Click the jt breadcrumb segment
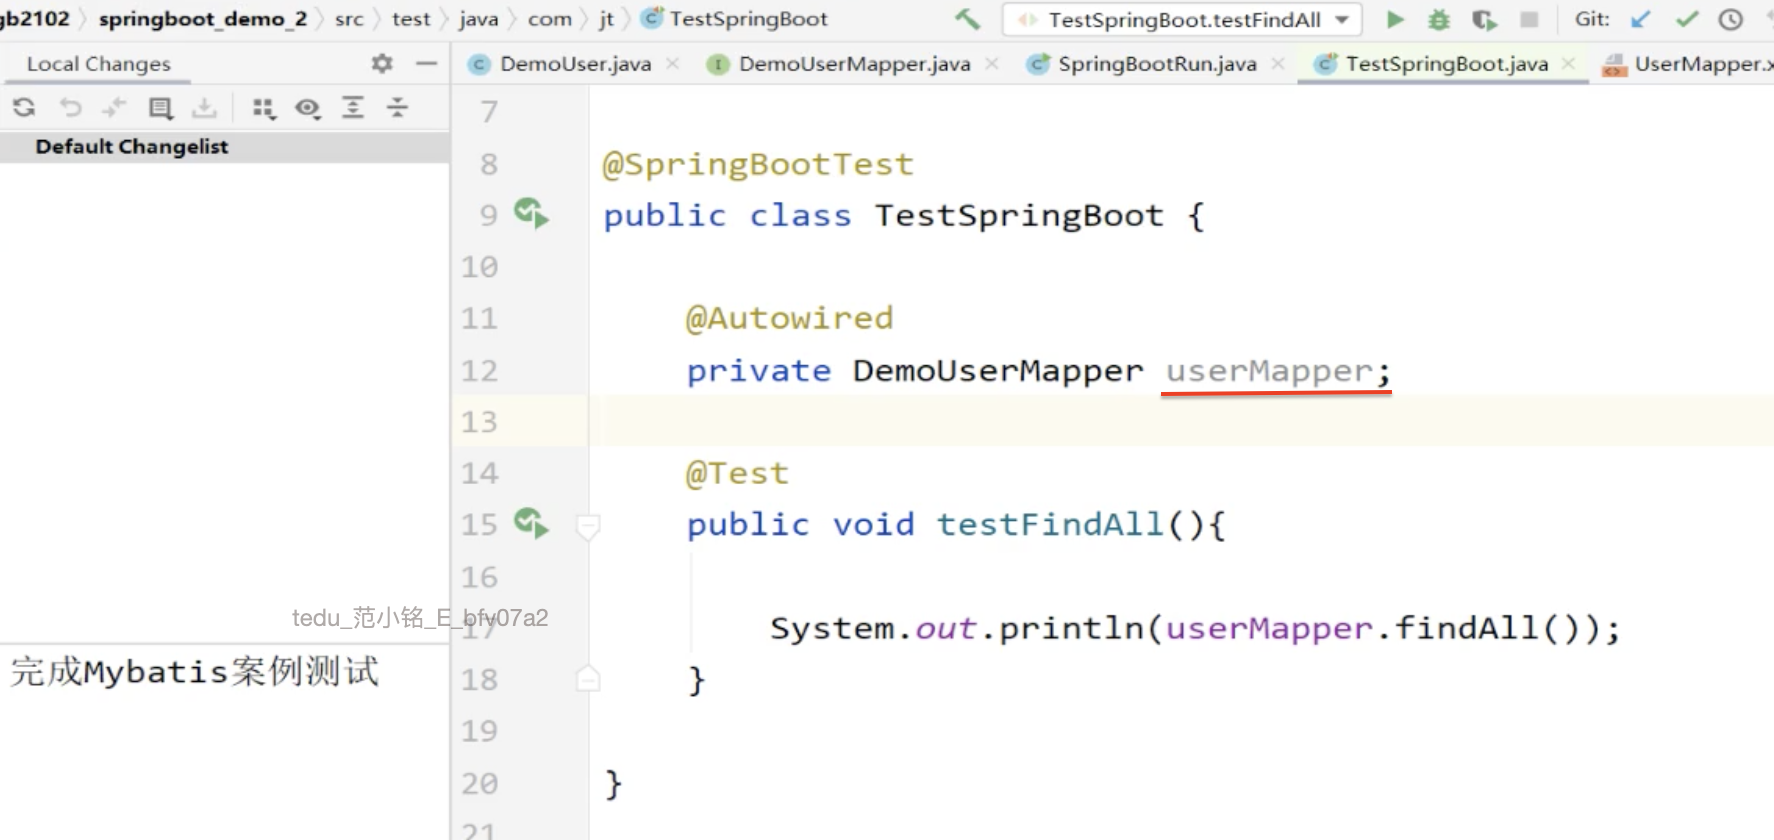This screenshot has height=840, width=1774. 606,19
